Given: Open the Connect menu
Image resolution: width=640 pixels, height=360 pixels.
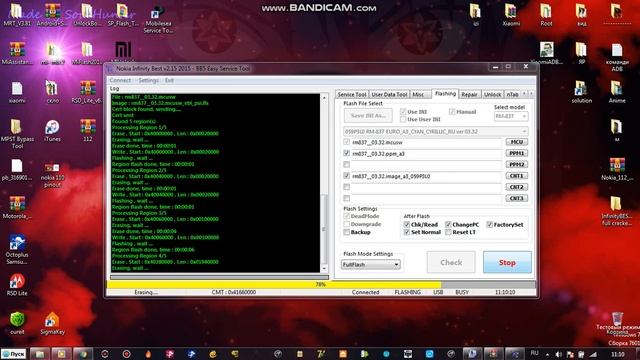Looking at the screenshot, I should 120,80.
